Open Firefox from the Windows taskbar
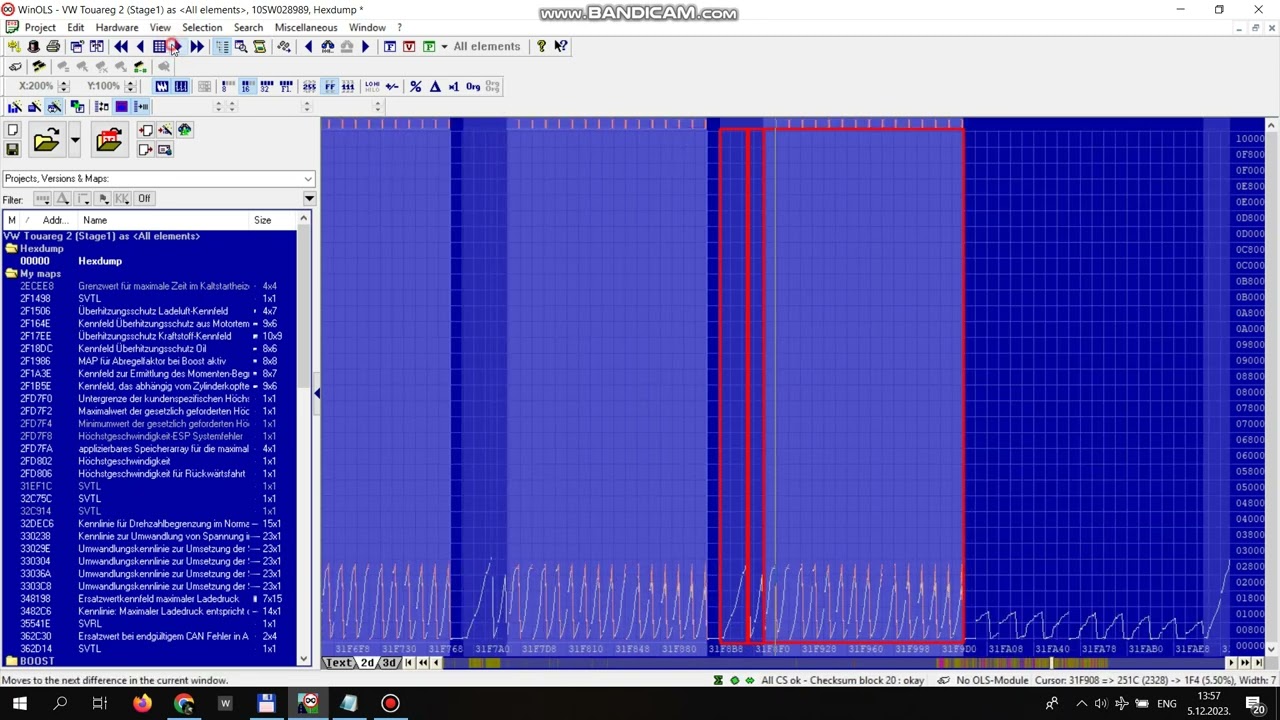This screenshot has height=720, width=1280. (x=143, y=704)
